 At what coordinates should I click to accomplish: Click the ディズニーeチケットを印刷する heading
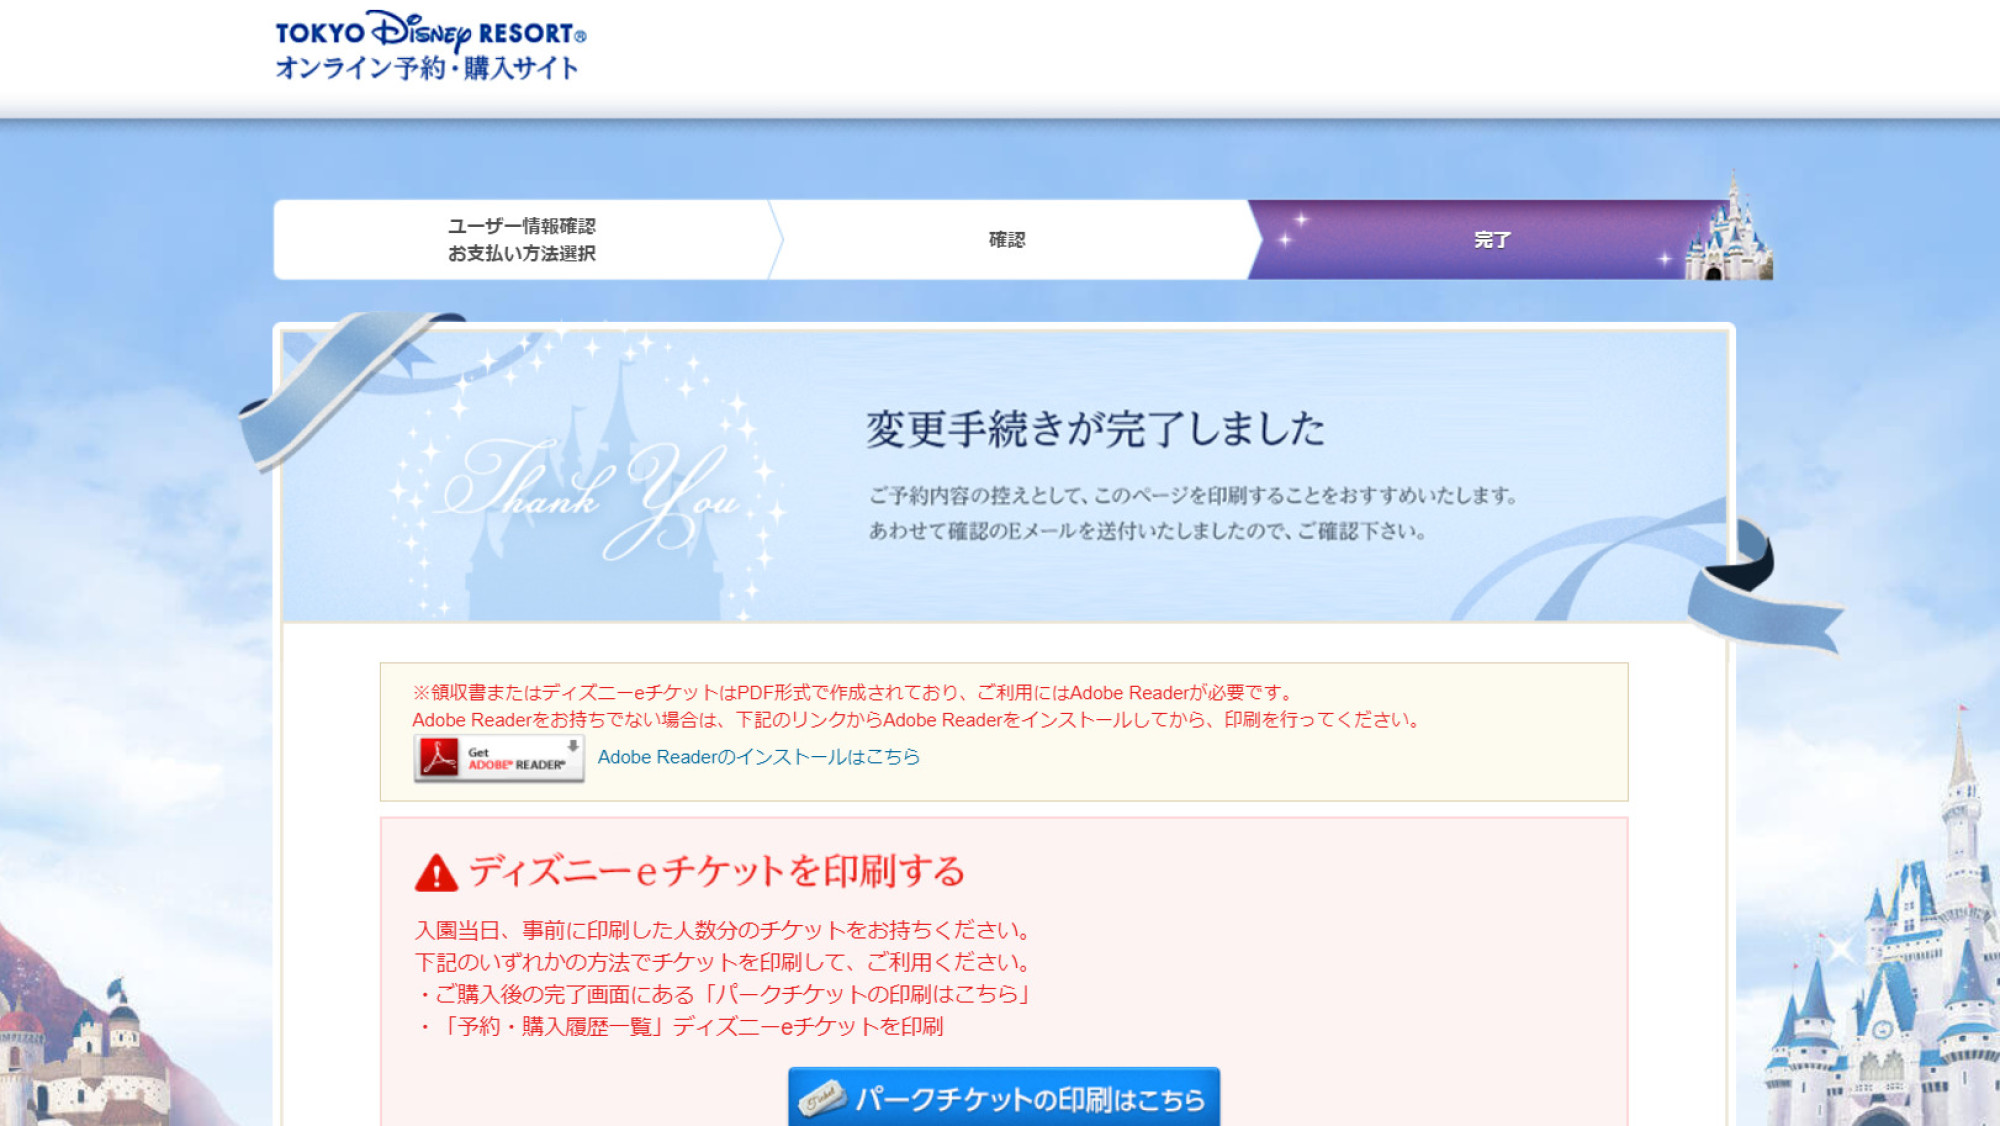(x=717, y=871)
